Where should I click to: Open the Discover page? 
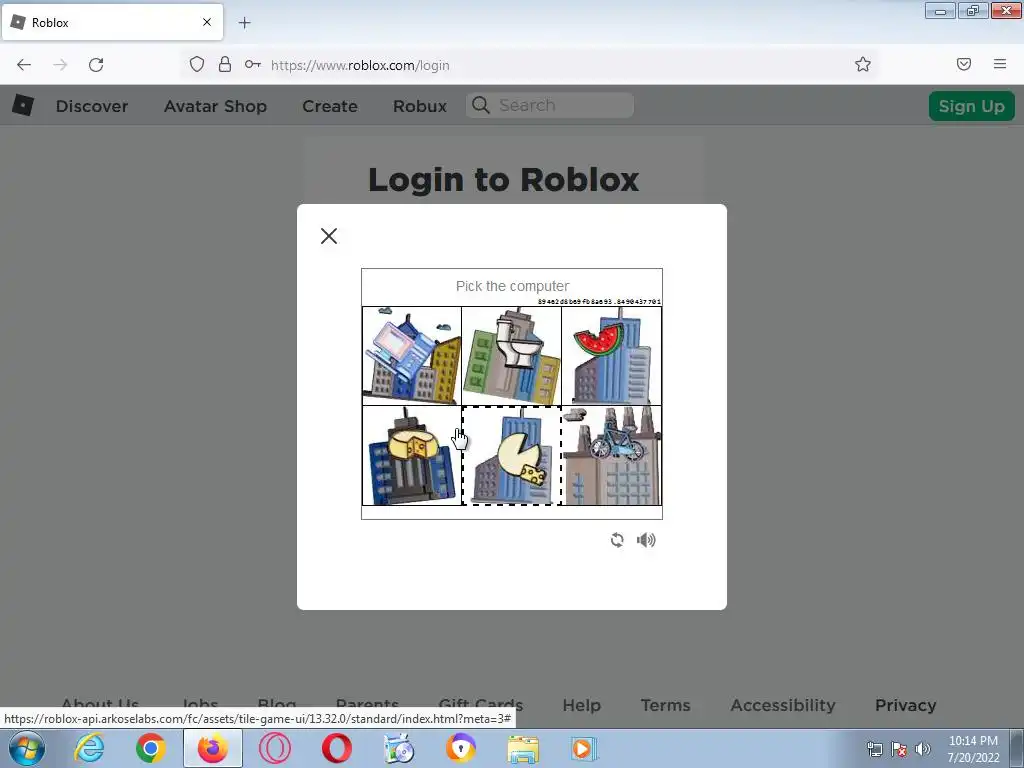[x=92, y=106]
